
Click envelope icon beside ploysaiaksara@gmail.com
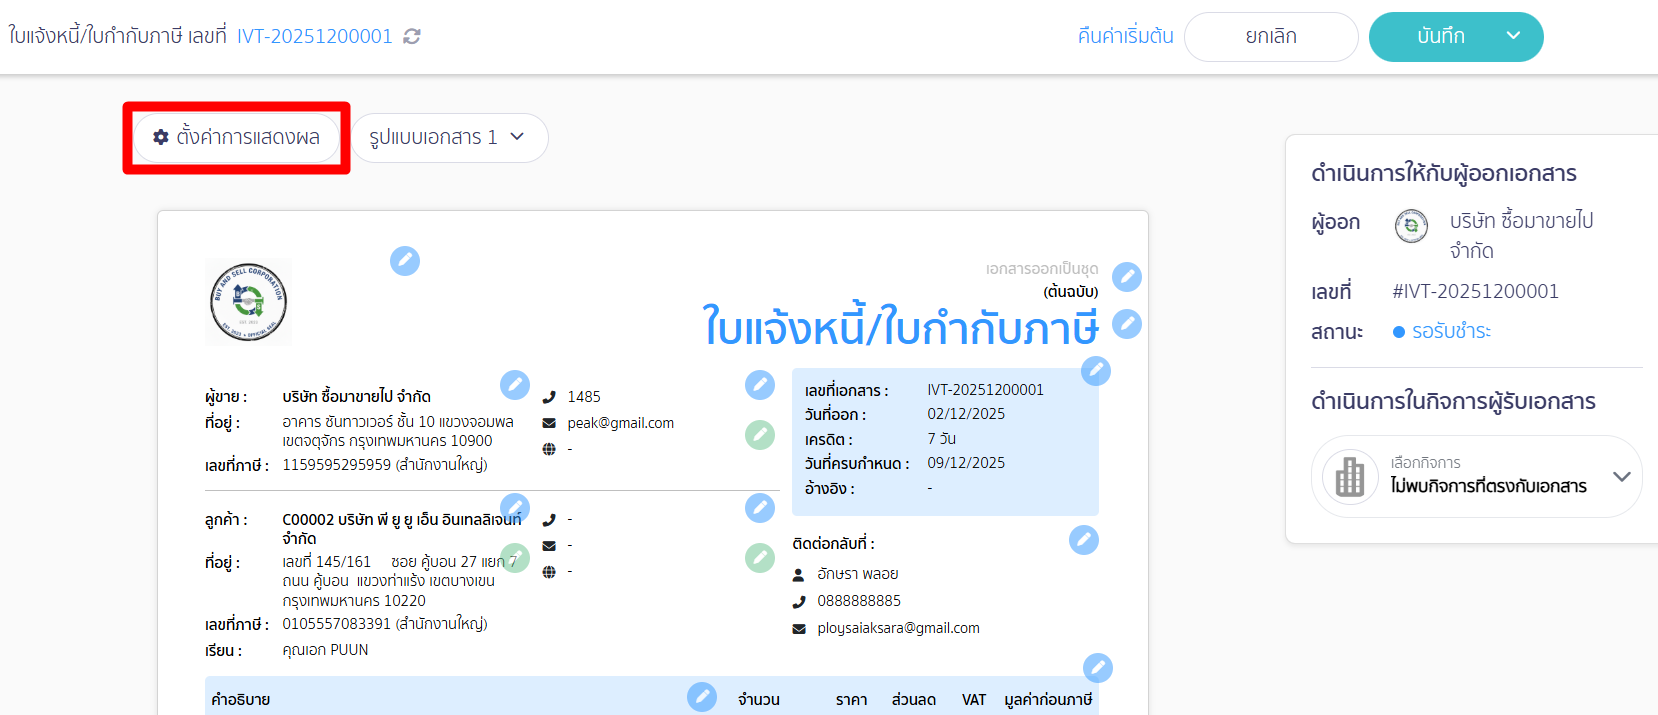799,629
